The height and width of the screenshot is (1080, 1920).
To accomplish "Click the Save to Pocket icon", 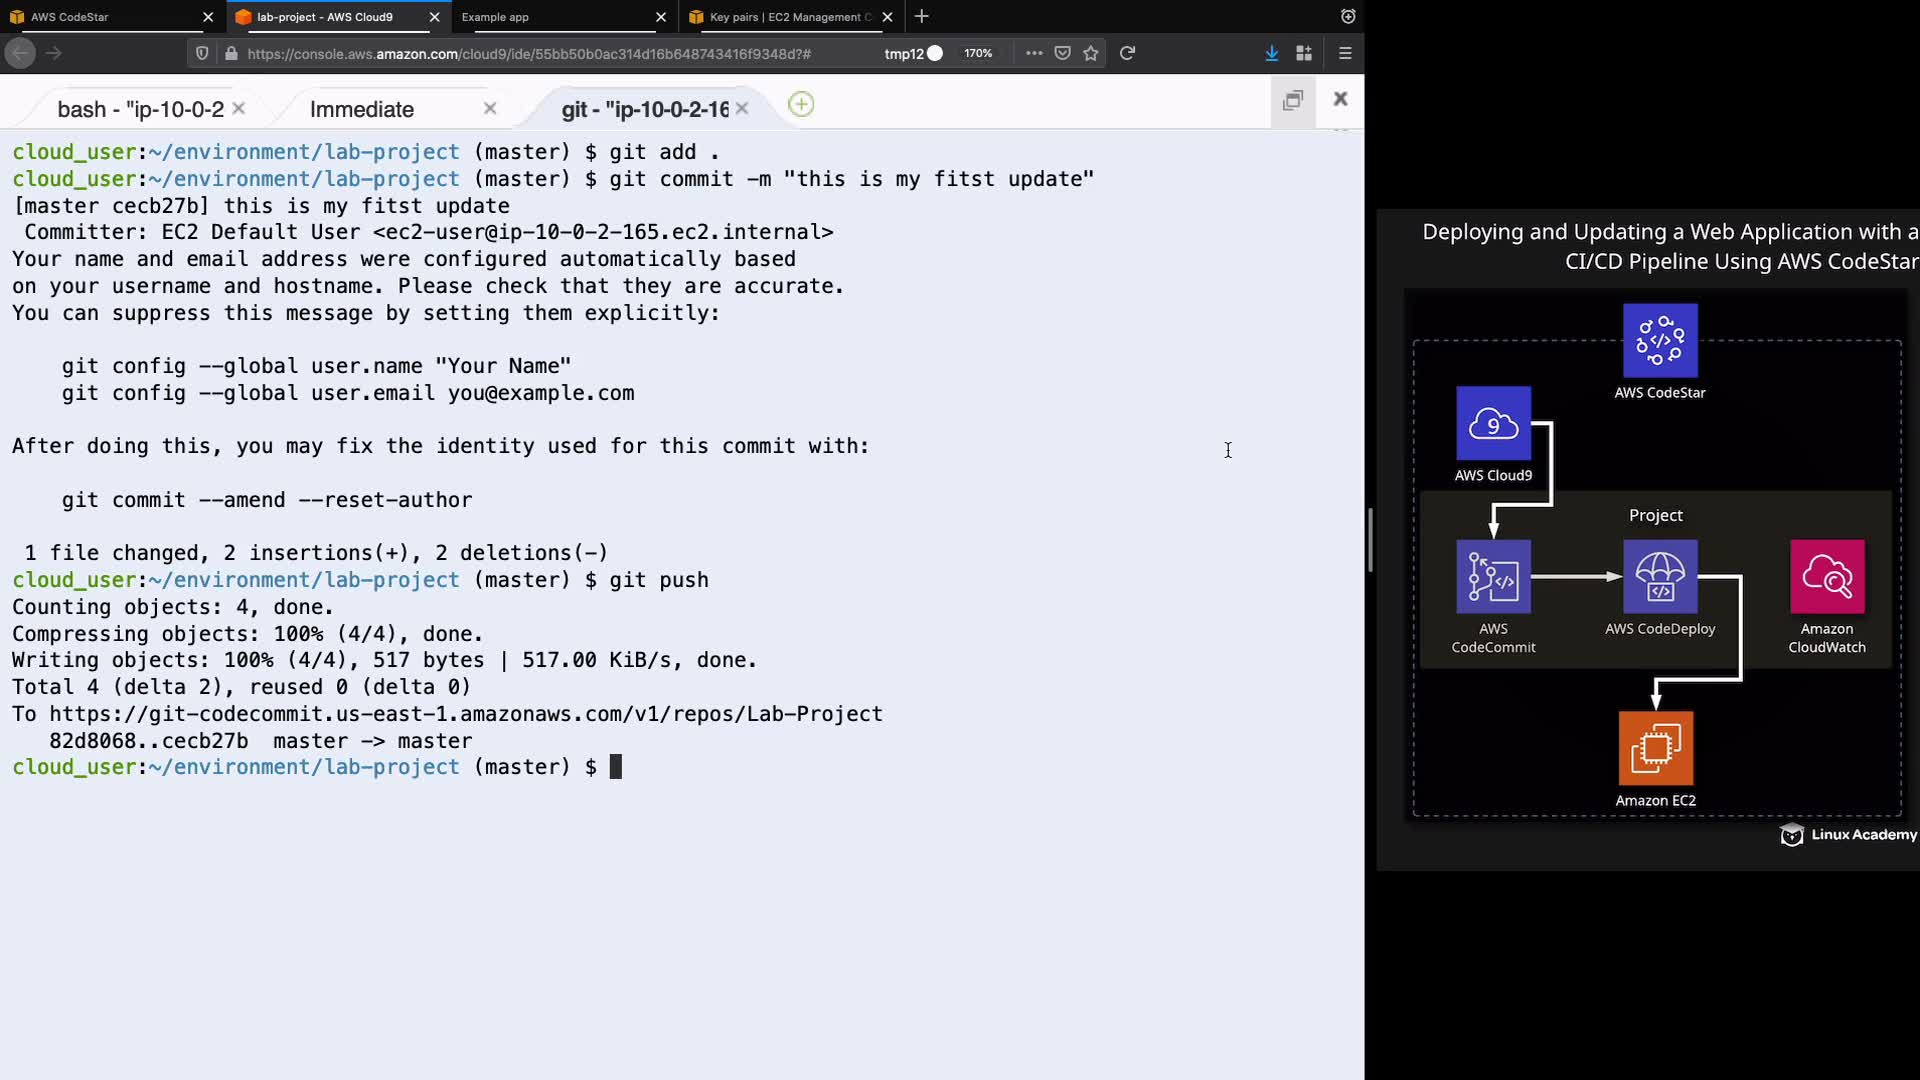I will coord(1063,53).
